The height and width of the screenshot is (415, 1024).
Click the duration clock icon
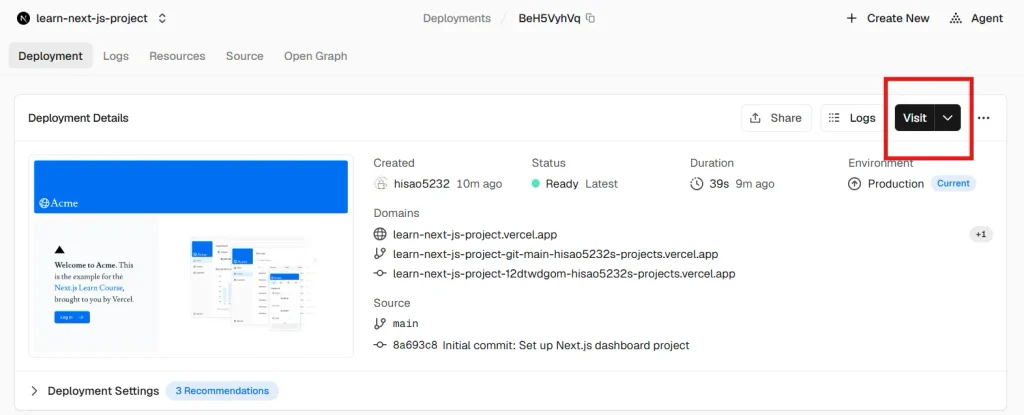696,184
